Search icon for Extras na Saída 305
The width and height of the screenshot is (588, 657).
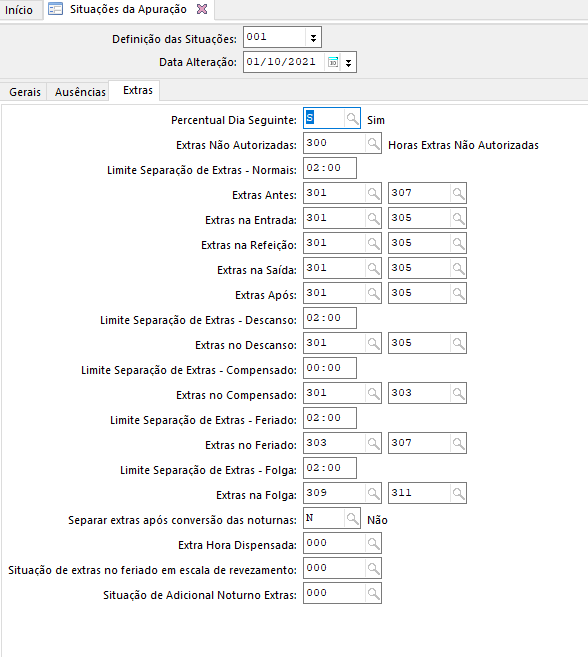coord(458,269)
